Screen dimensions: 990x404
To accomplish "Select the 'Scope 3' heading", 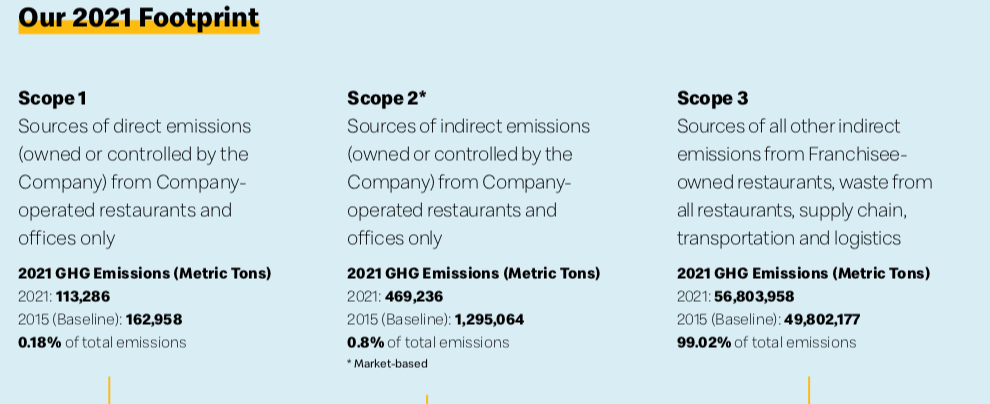I will tap(712, 98).
